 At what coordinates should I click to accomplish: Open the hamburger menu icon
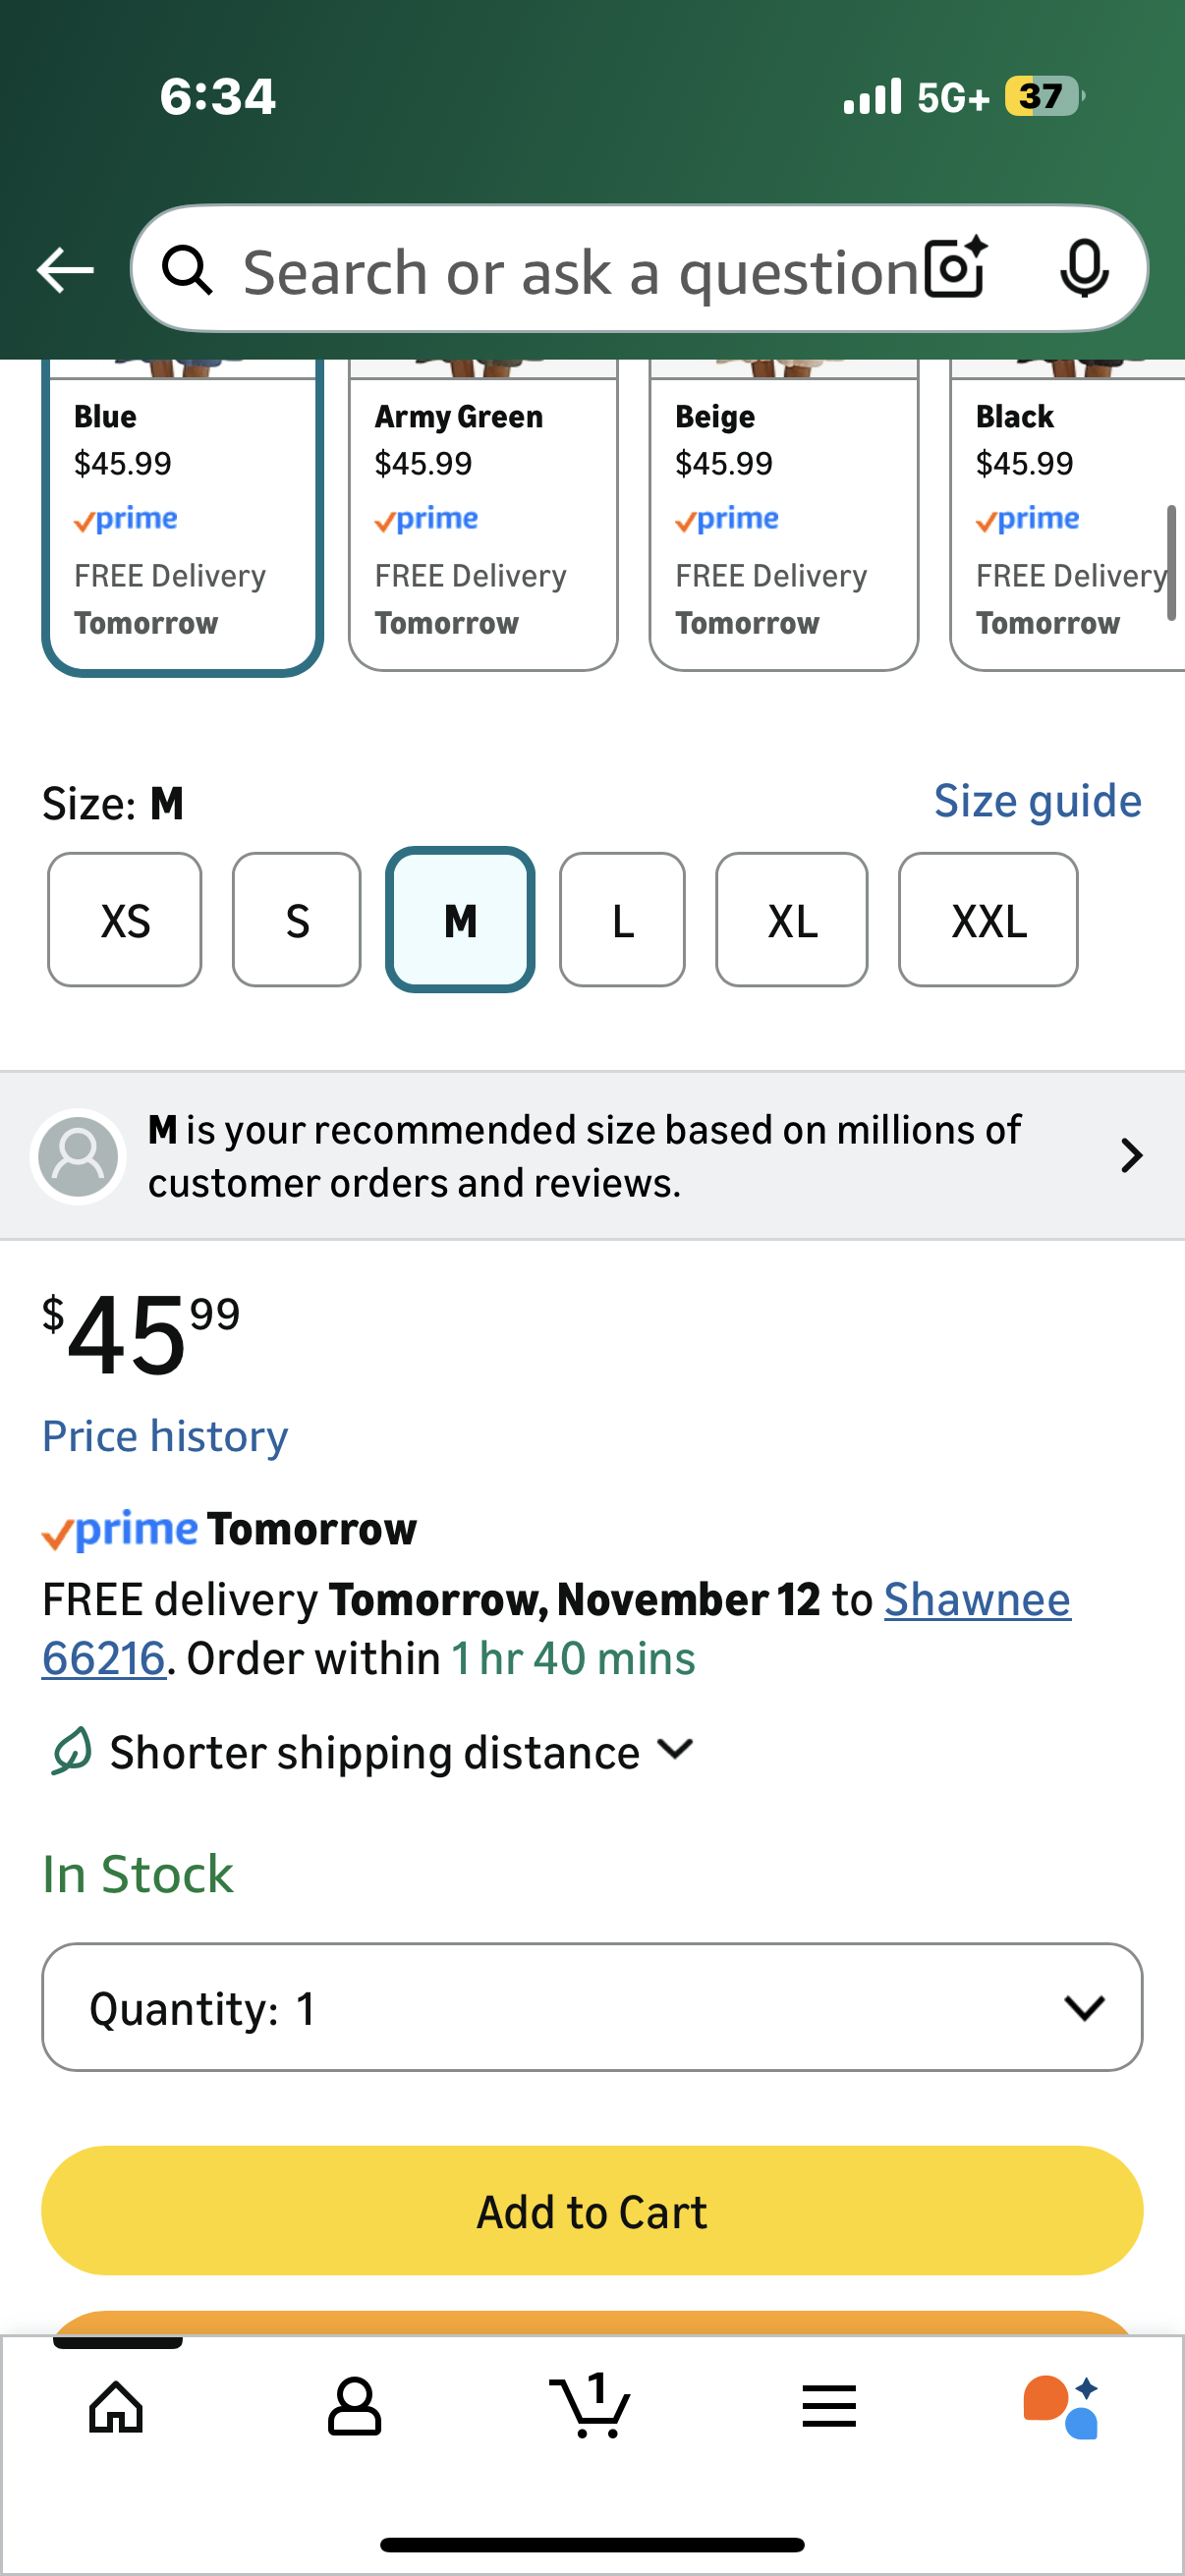(x=828, y=2406)
